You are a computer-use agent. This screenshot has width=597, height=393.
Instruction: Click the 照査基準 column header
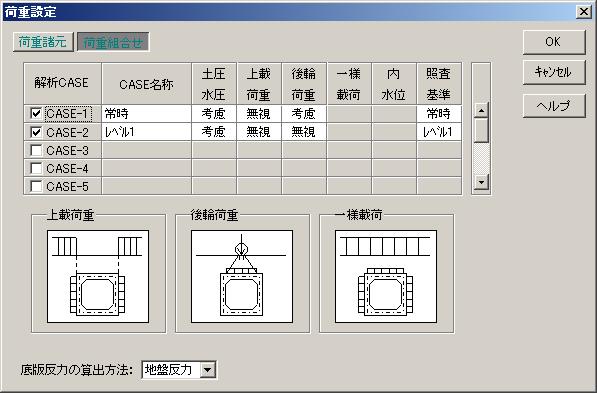click(x=439, y=84)
